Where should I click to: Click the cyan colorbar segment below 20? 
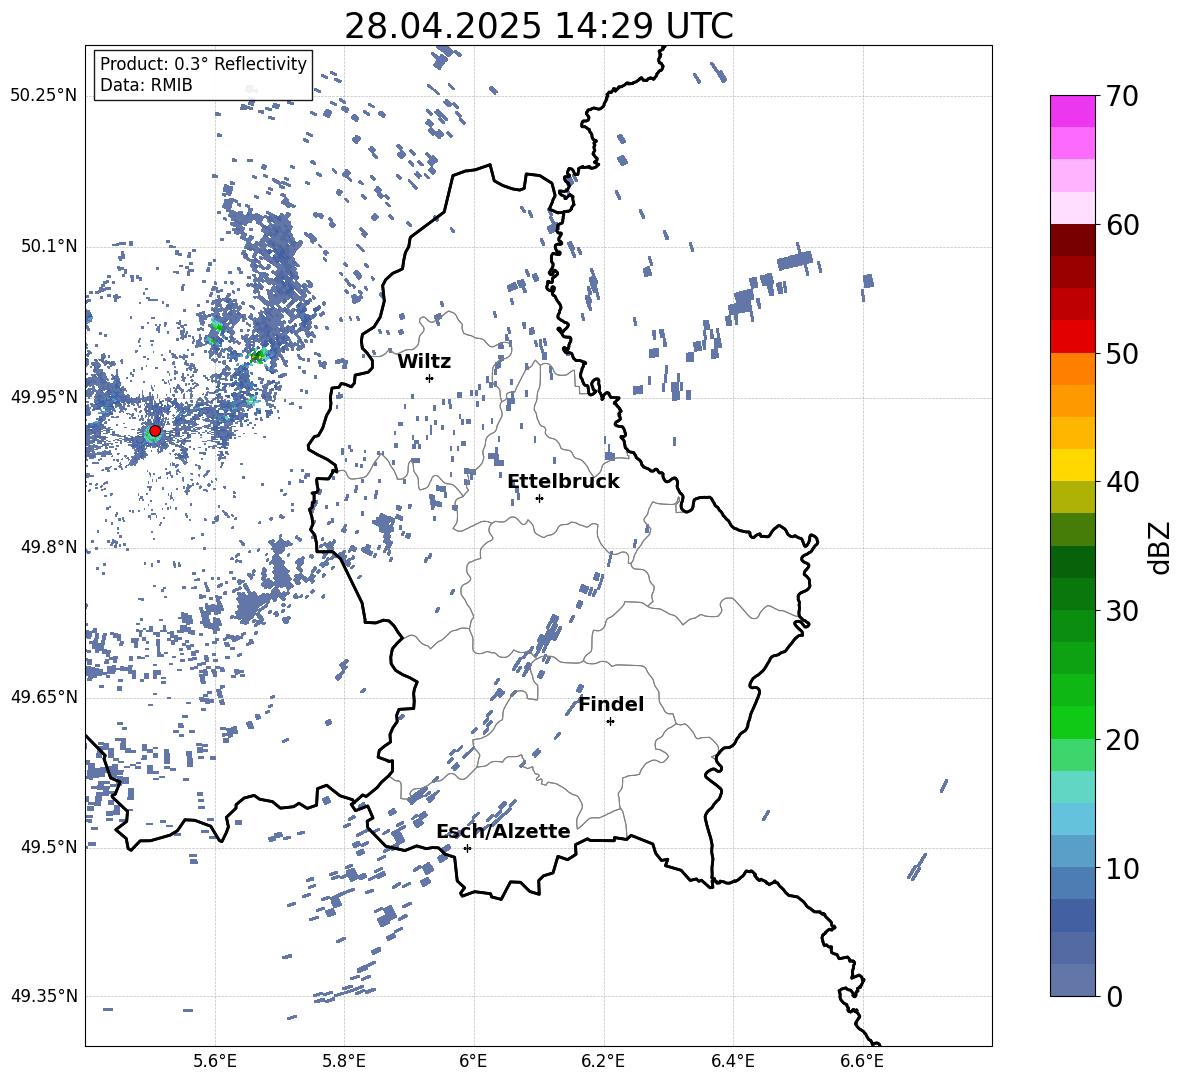[1072, 787]
